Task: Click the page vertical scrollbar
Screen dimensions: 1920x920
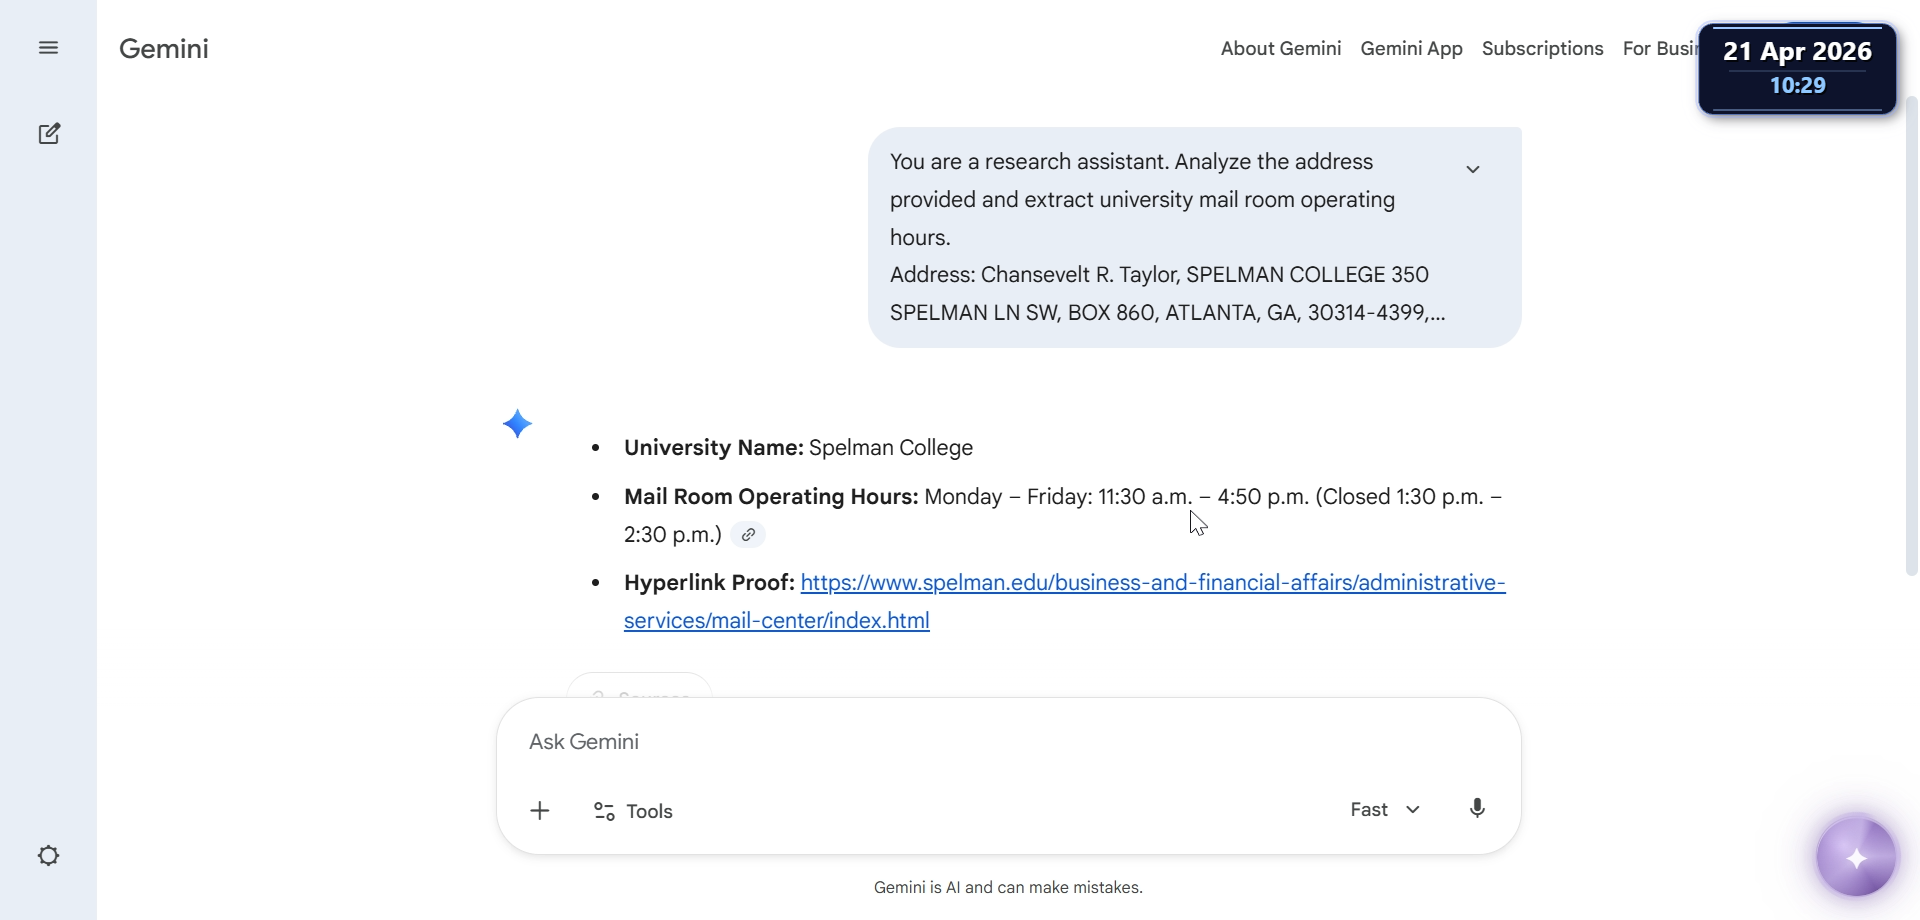Action: [1912, 336]
